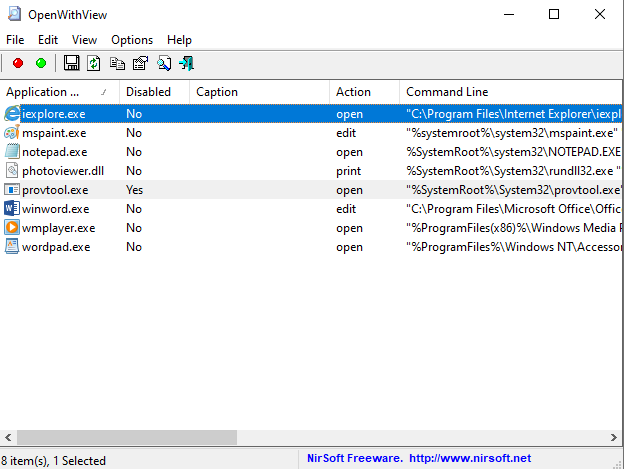624x469 pixels.
Task: Click the Refresh toolbar icon
Action: click(94, 63)
